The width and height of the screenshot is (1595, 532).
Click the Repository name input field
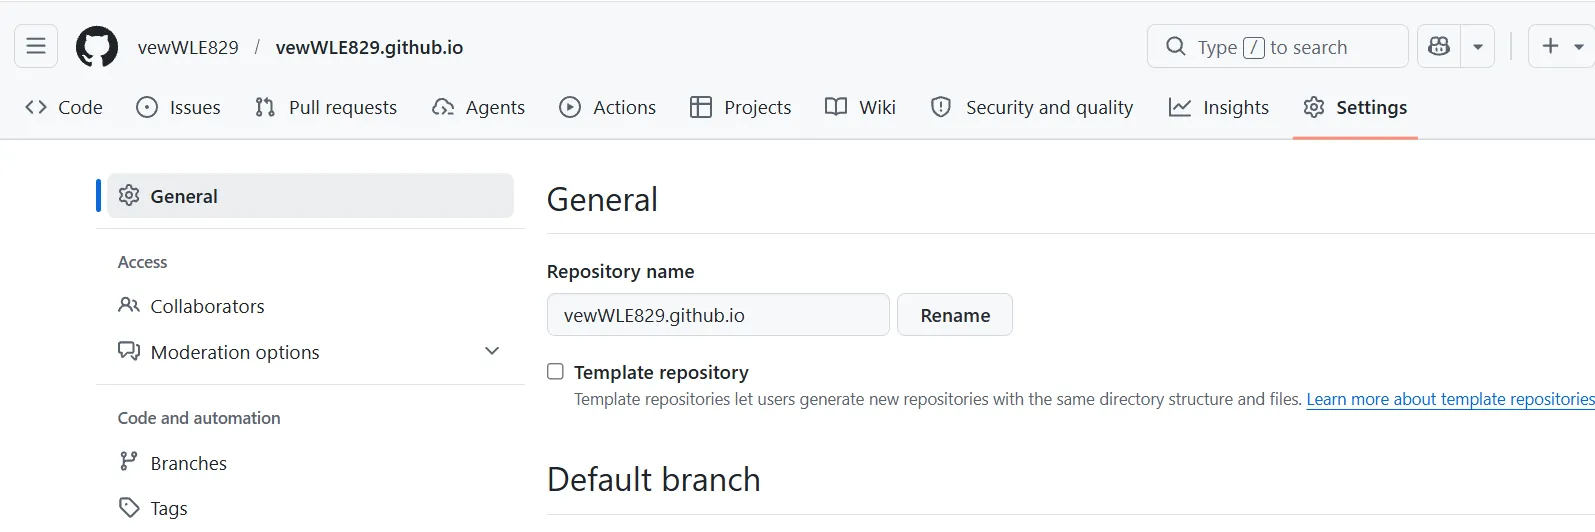click(718, 315)
